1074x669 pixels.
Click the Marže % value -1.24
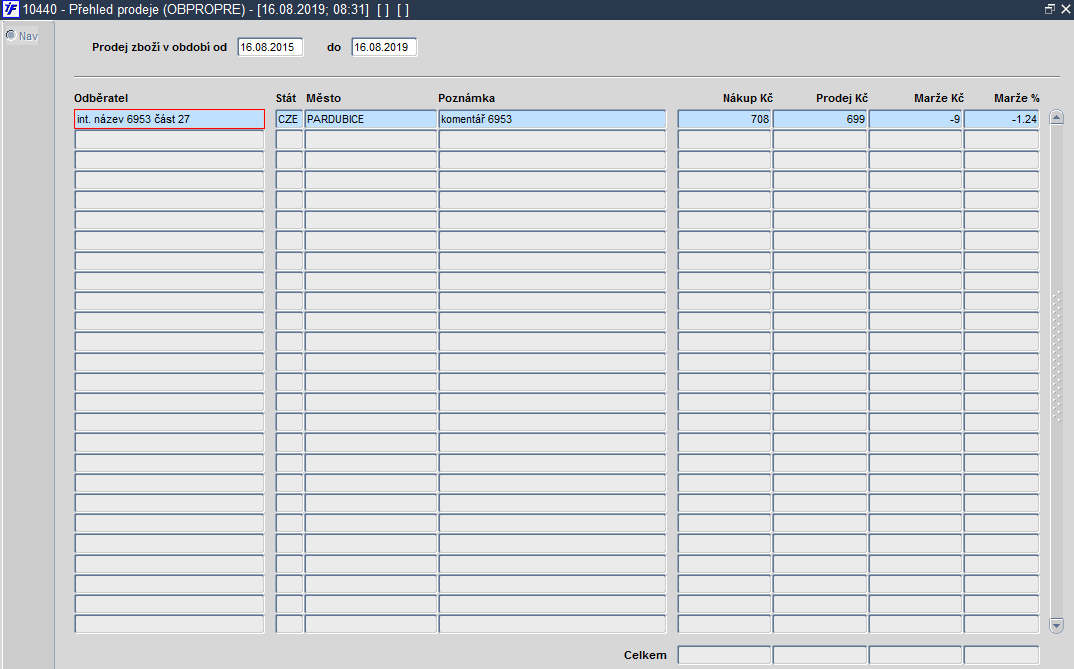click(1001, 119)
